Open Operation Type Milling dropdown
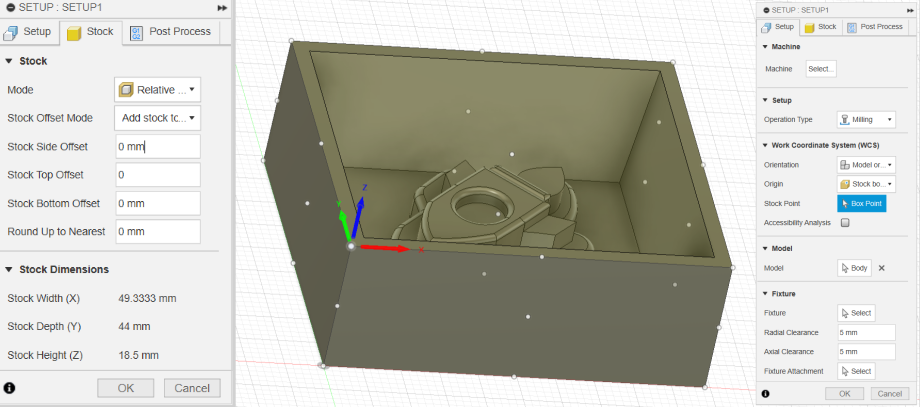920x407 pixels. [x=866, y=120]
